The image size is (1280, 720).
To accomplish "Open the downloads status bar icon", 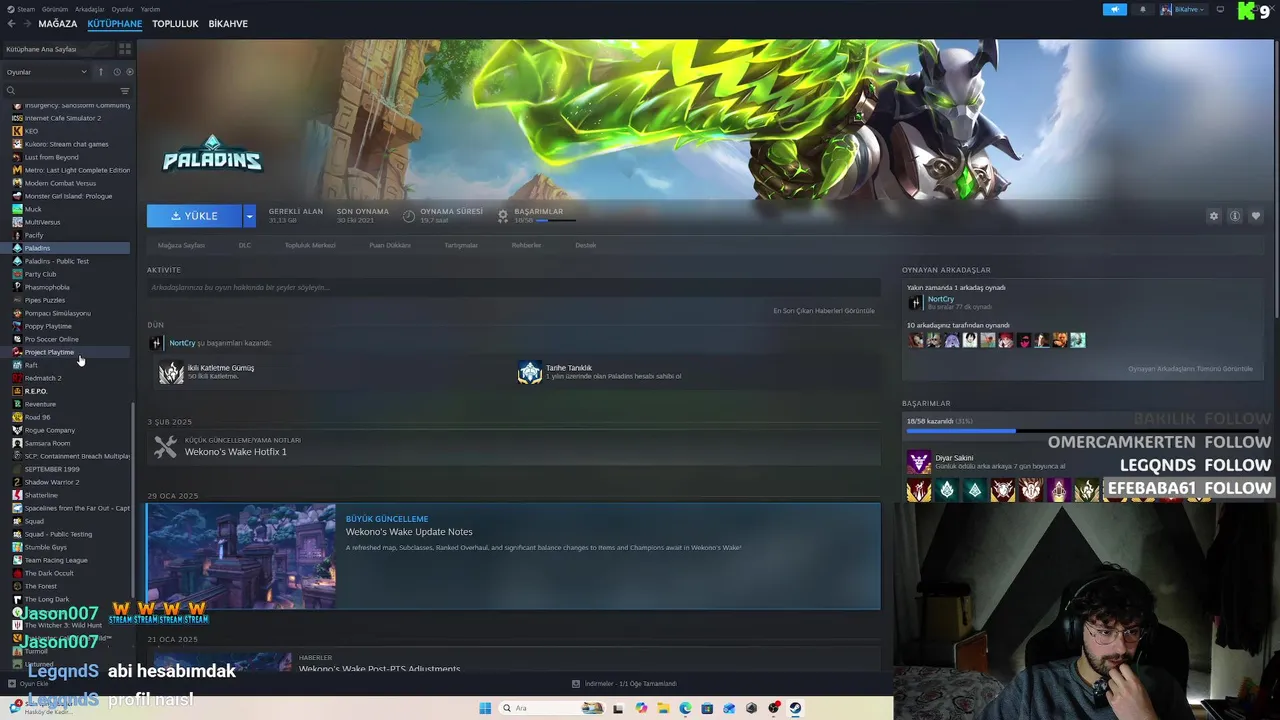I will pos(576,684).
